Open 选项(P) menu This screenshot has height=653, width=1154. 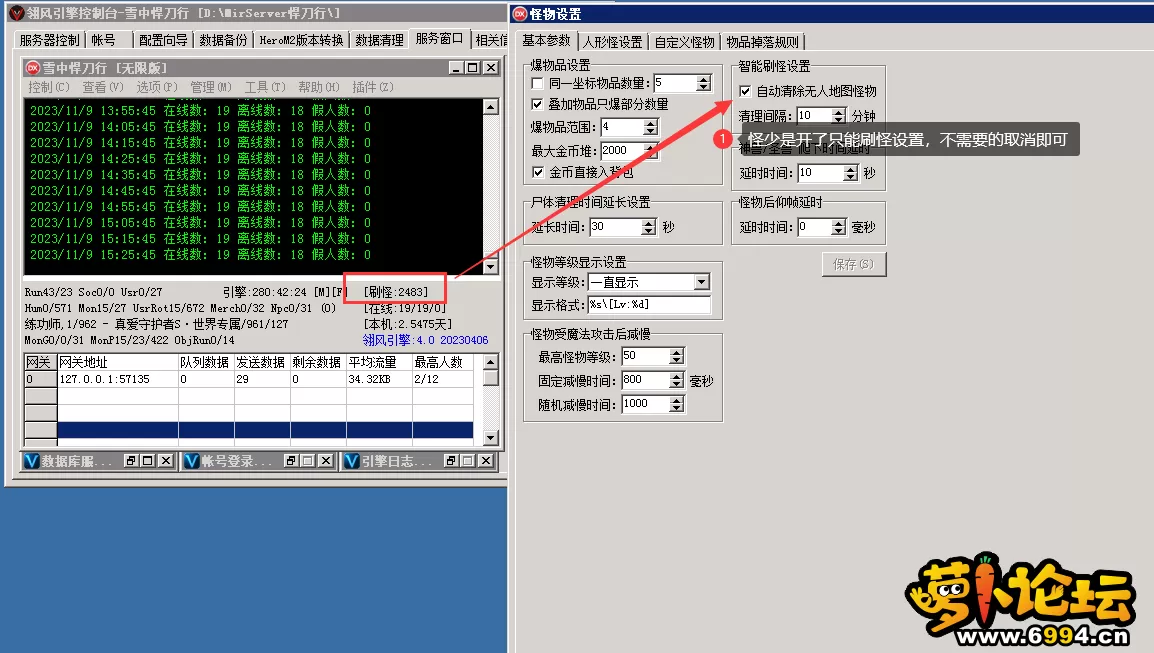click(157, 87)
